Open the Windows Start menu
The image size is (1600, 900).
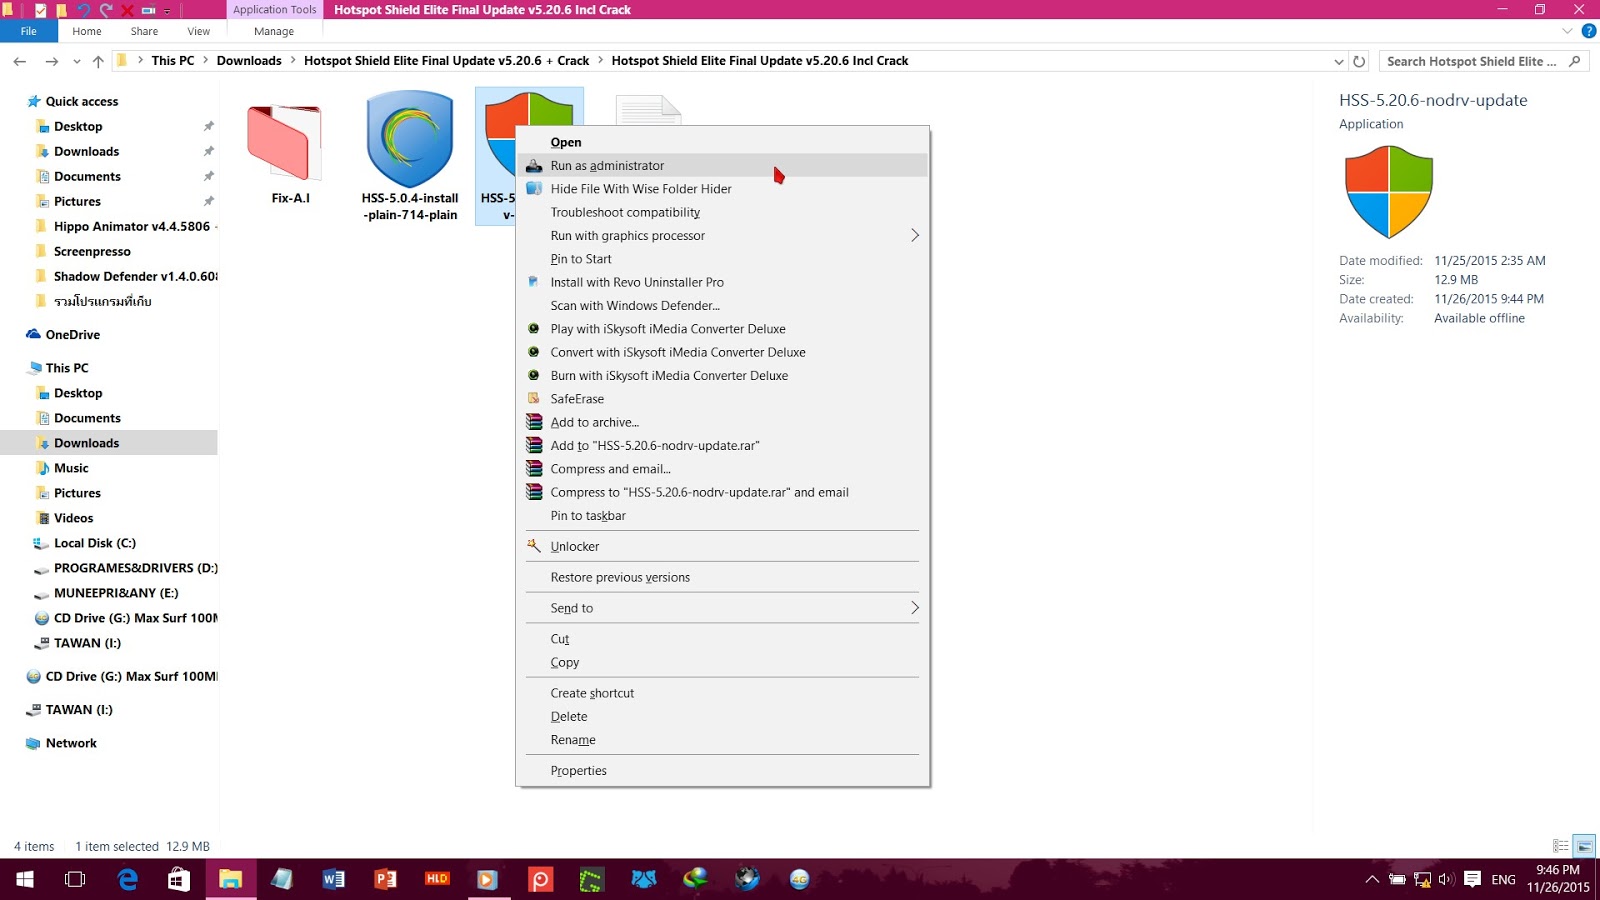click(25, 879)
